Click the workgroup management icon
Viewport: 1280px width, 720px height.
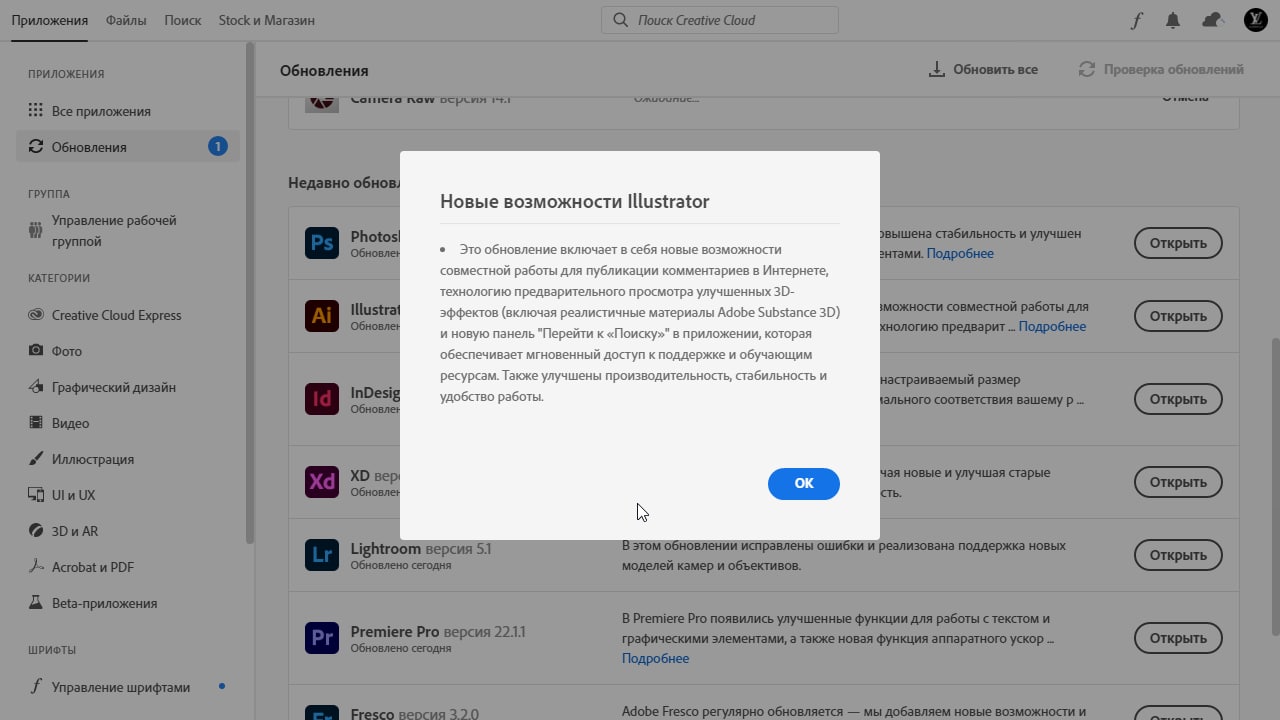(36, 231)
